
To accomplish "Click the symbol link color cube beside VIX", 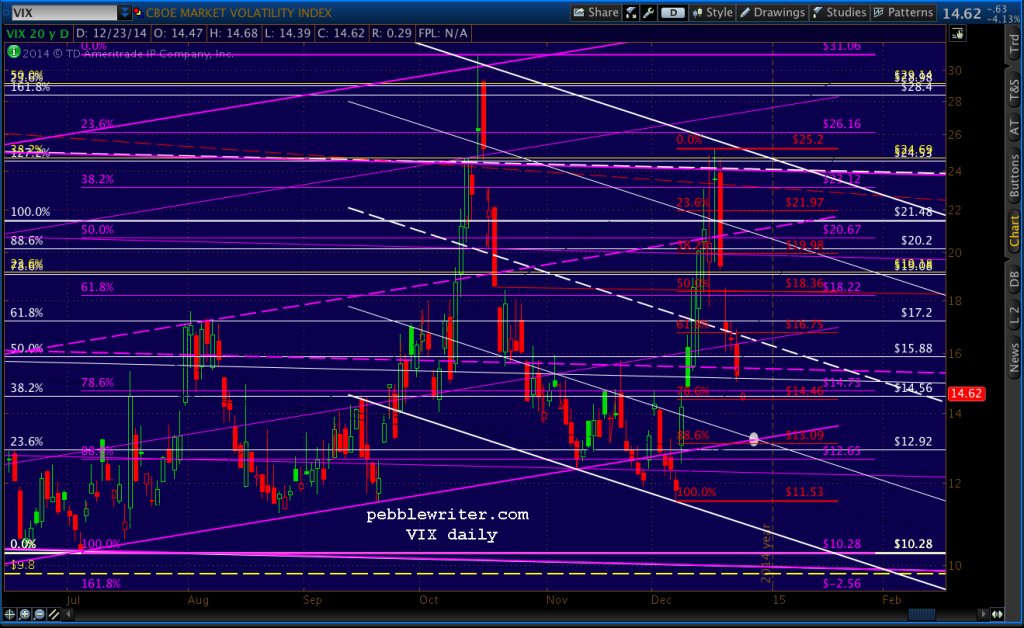I will coord(139,13).
